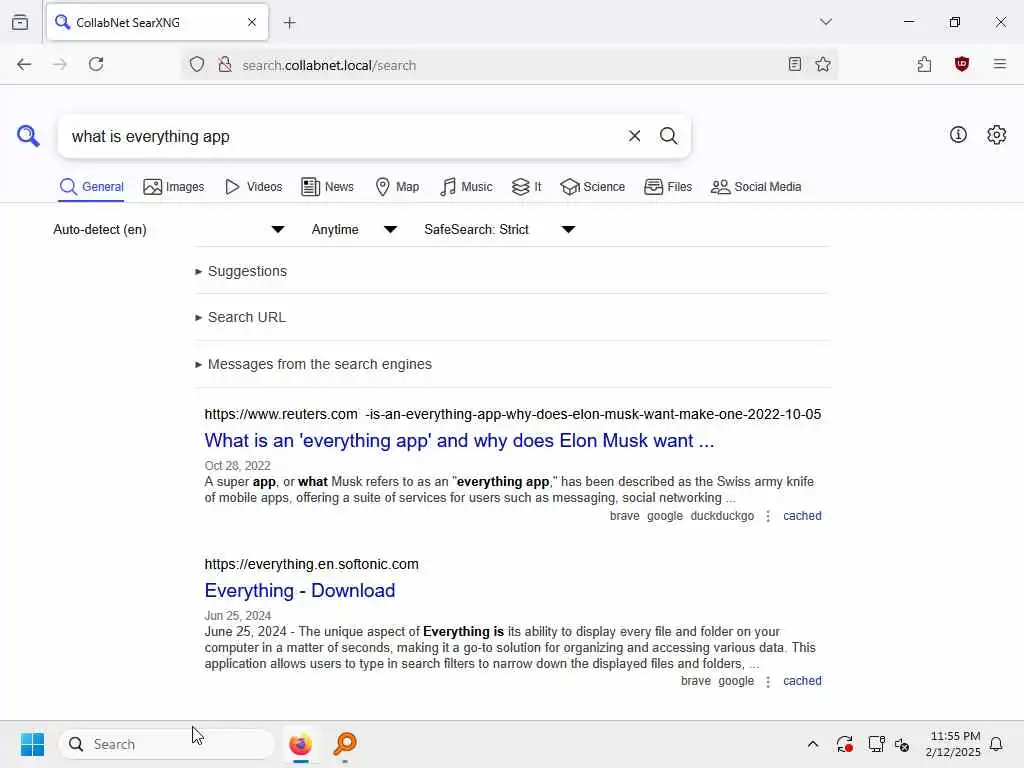Switch to the It category tab
The image size is (1024, 768).
(x=526, y=187)
